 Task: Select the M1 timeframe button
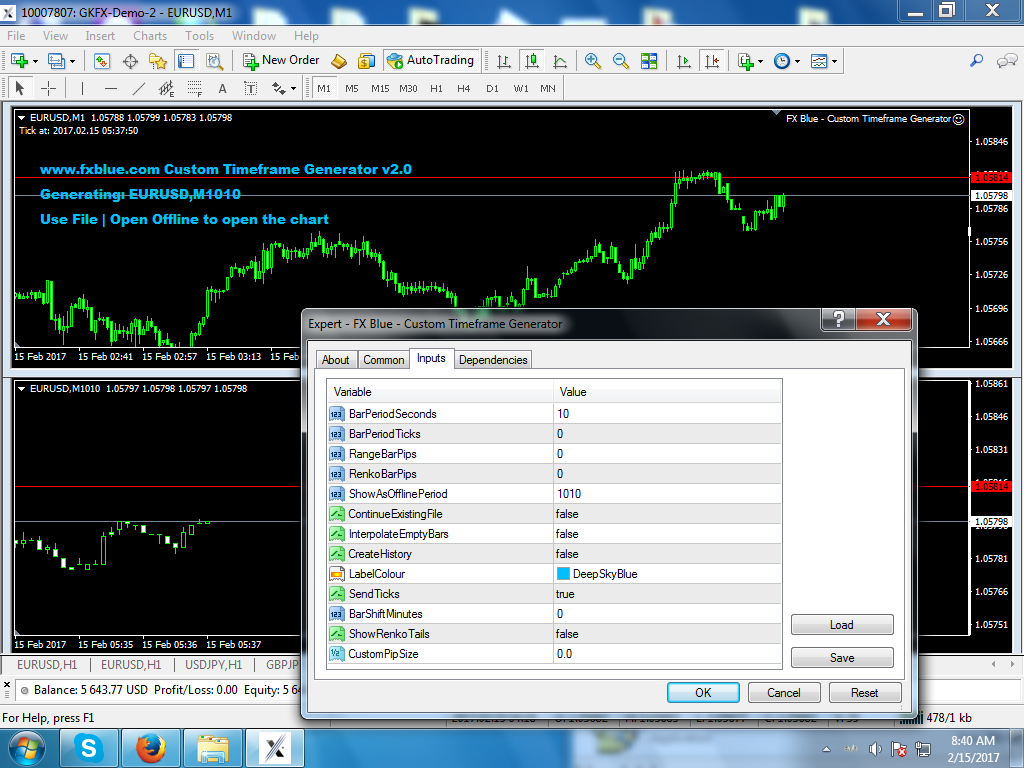click(324, 88)
